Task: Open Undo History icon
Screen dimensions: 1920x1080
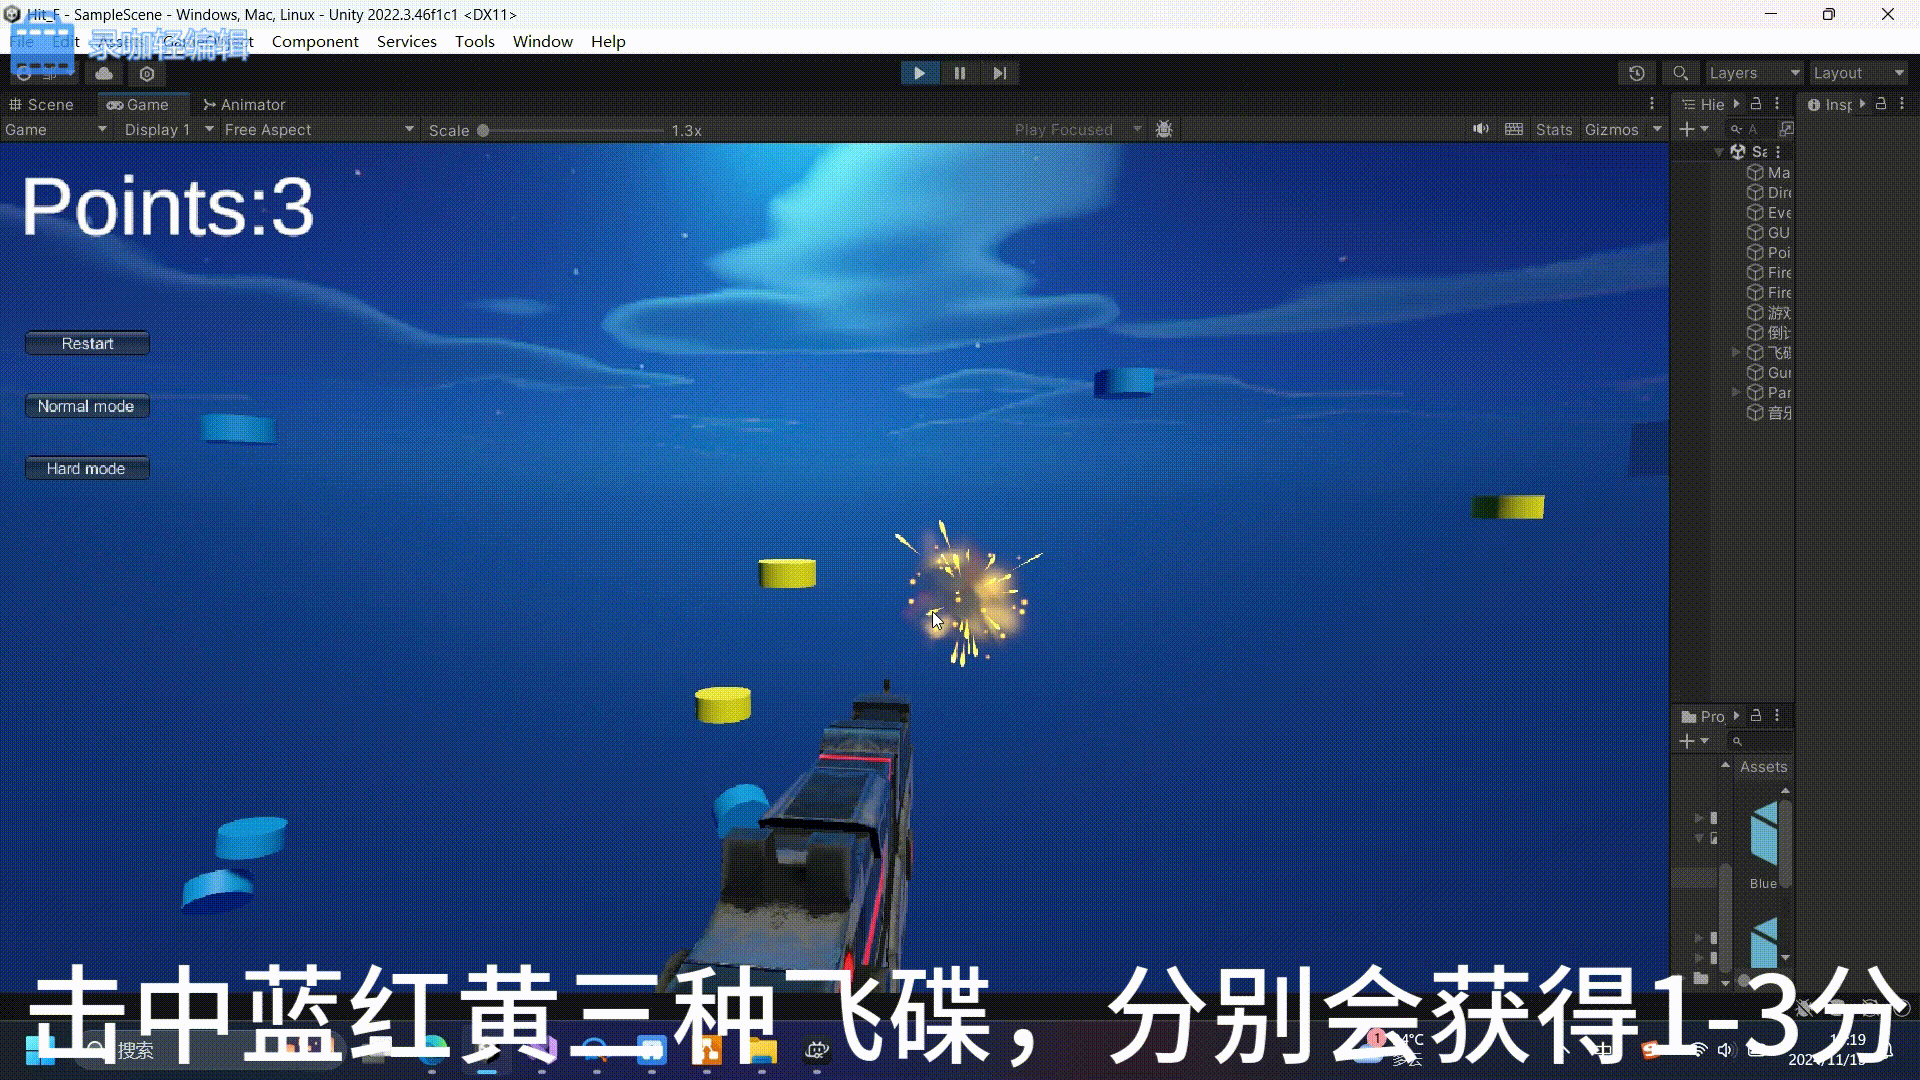Action: [x=1636, y=73]
